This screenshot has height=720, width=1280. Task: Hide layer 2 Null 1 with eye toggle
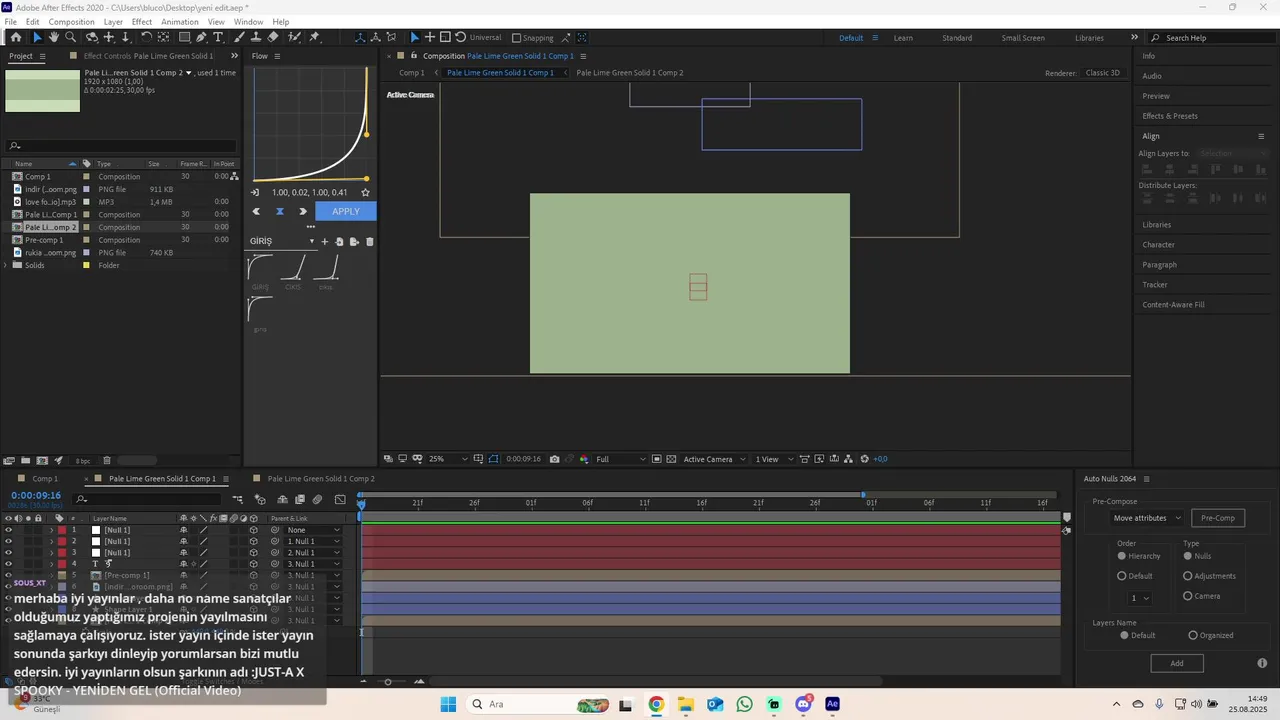pos(9,541)
